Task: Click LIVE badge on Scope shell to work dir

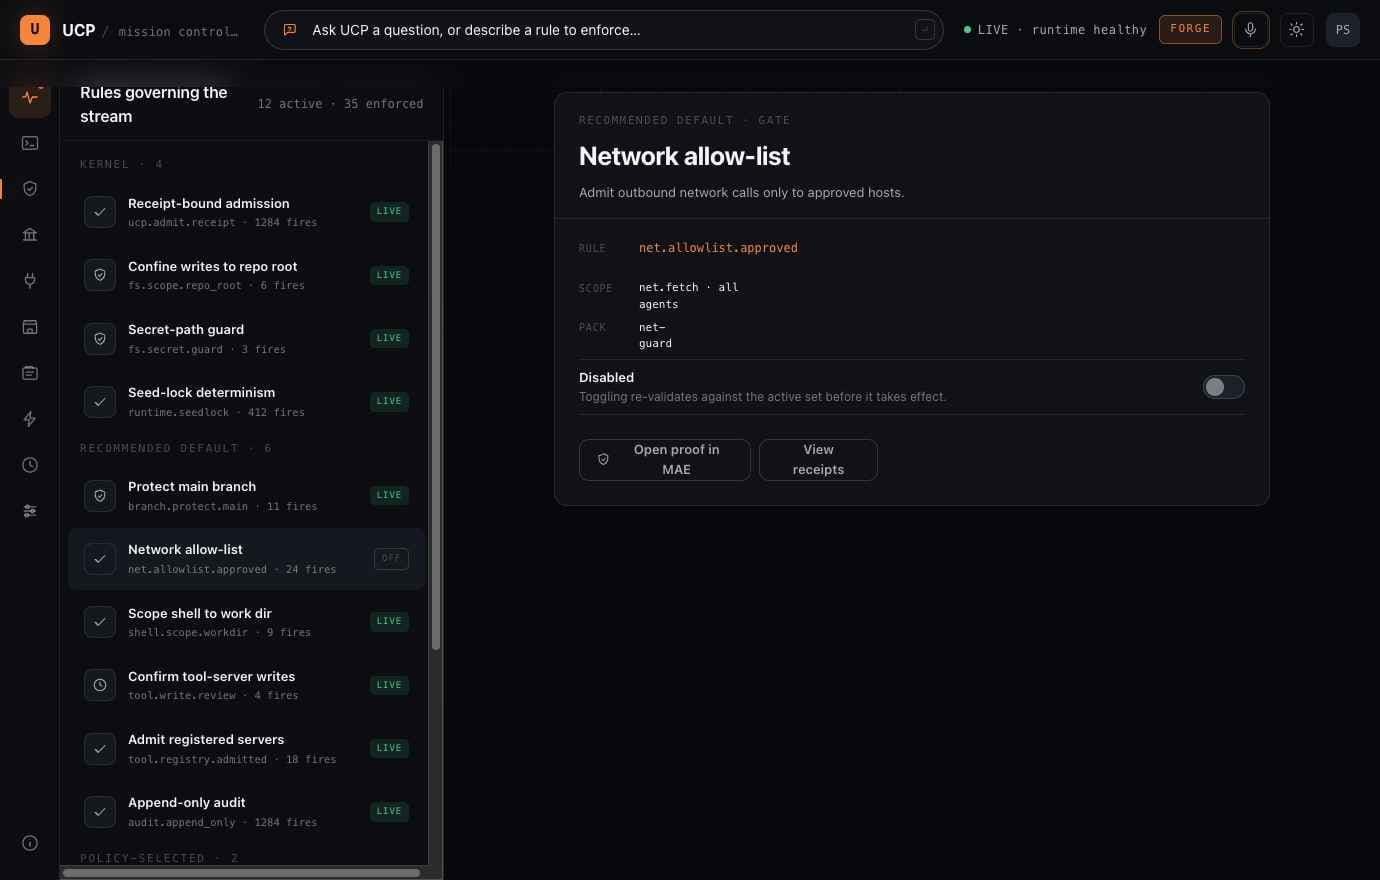Action: [x=389, y=621]
